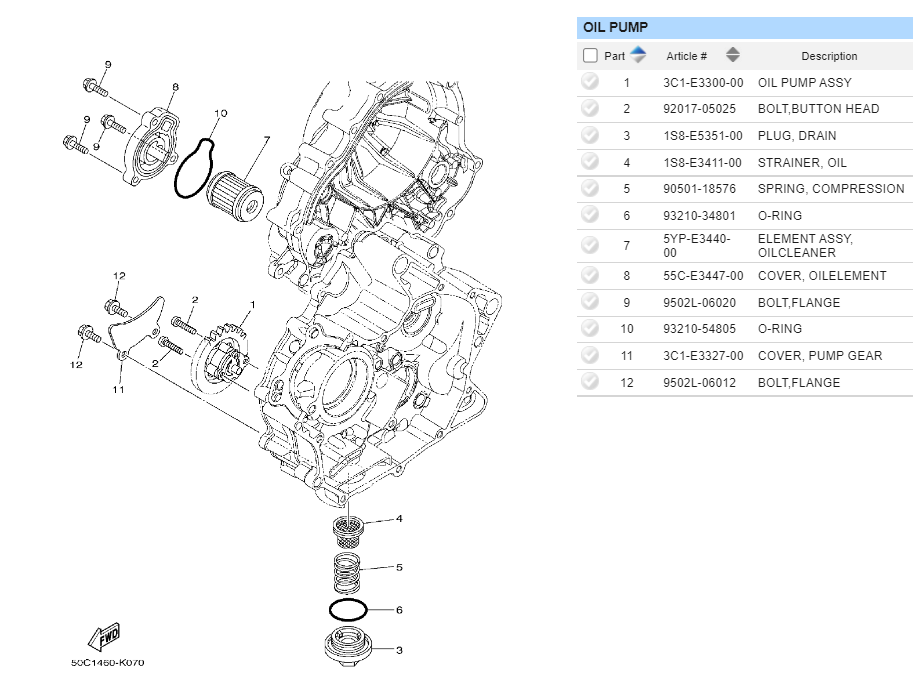This screenshot has height=689, width=913.
Task: Click the O-ring labeled 10 in diagram
Action: point(194,168)
